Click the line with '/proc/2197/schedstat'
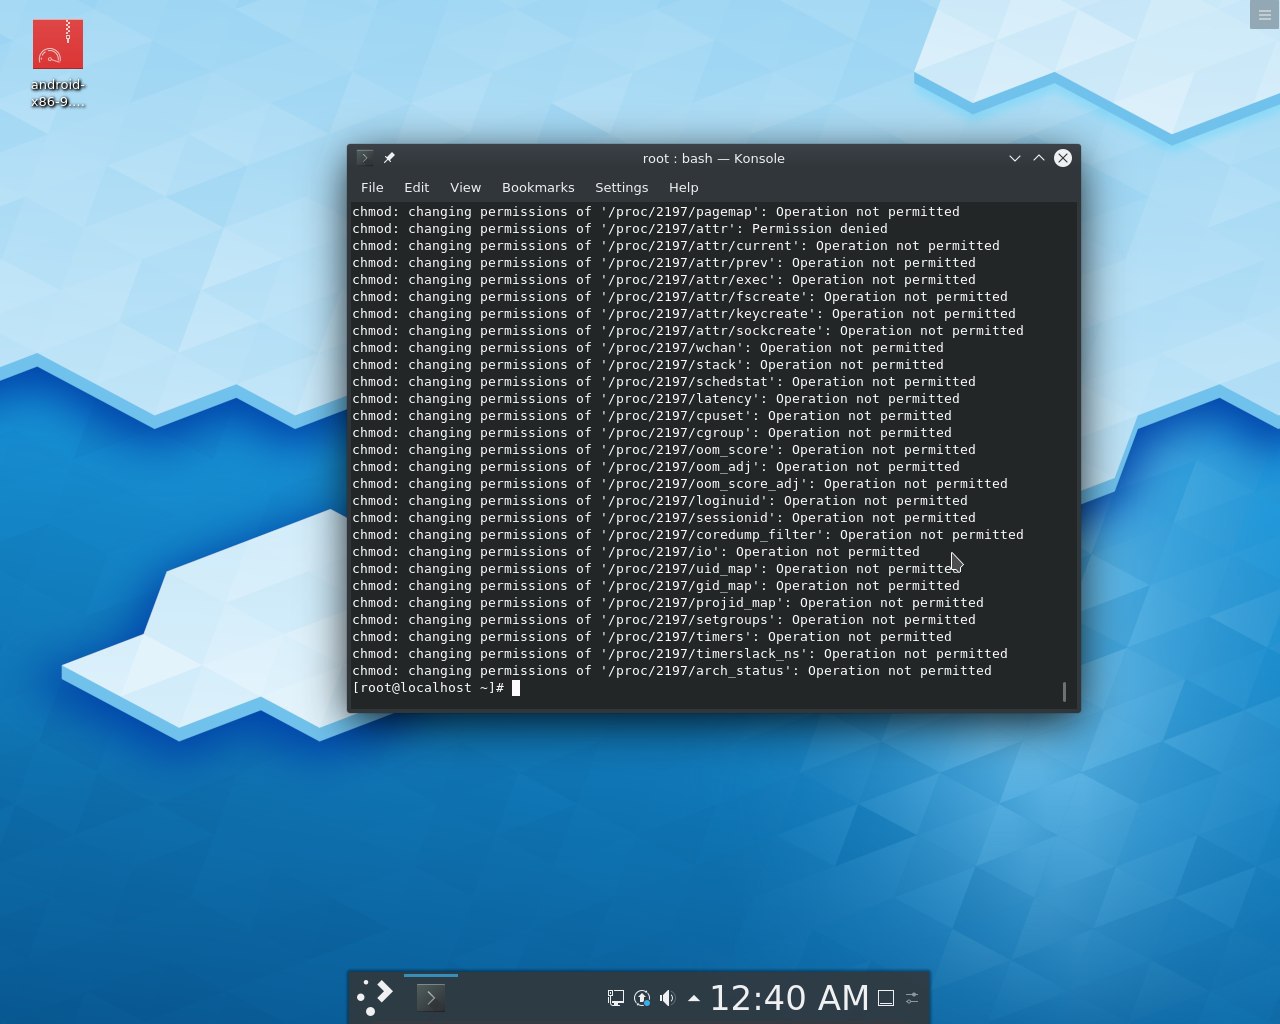Screen dimensions: 1280x1024 pyautogui.click(x=664, y=382)
